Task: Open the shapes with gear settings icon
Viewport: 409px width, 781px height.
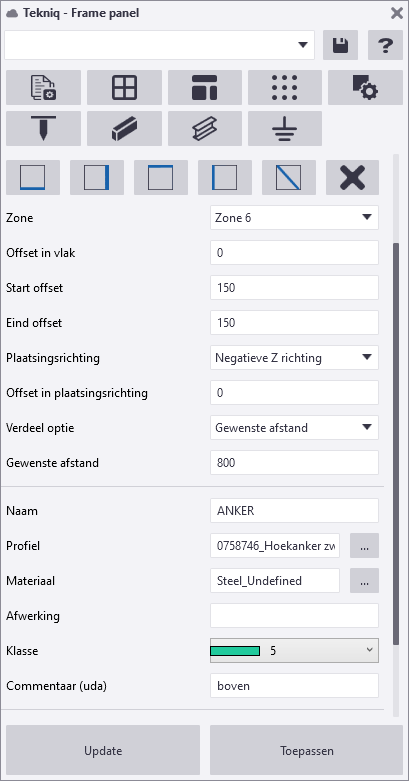Action: [365, 88]
